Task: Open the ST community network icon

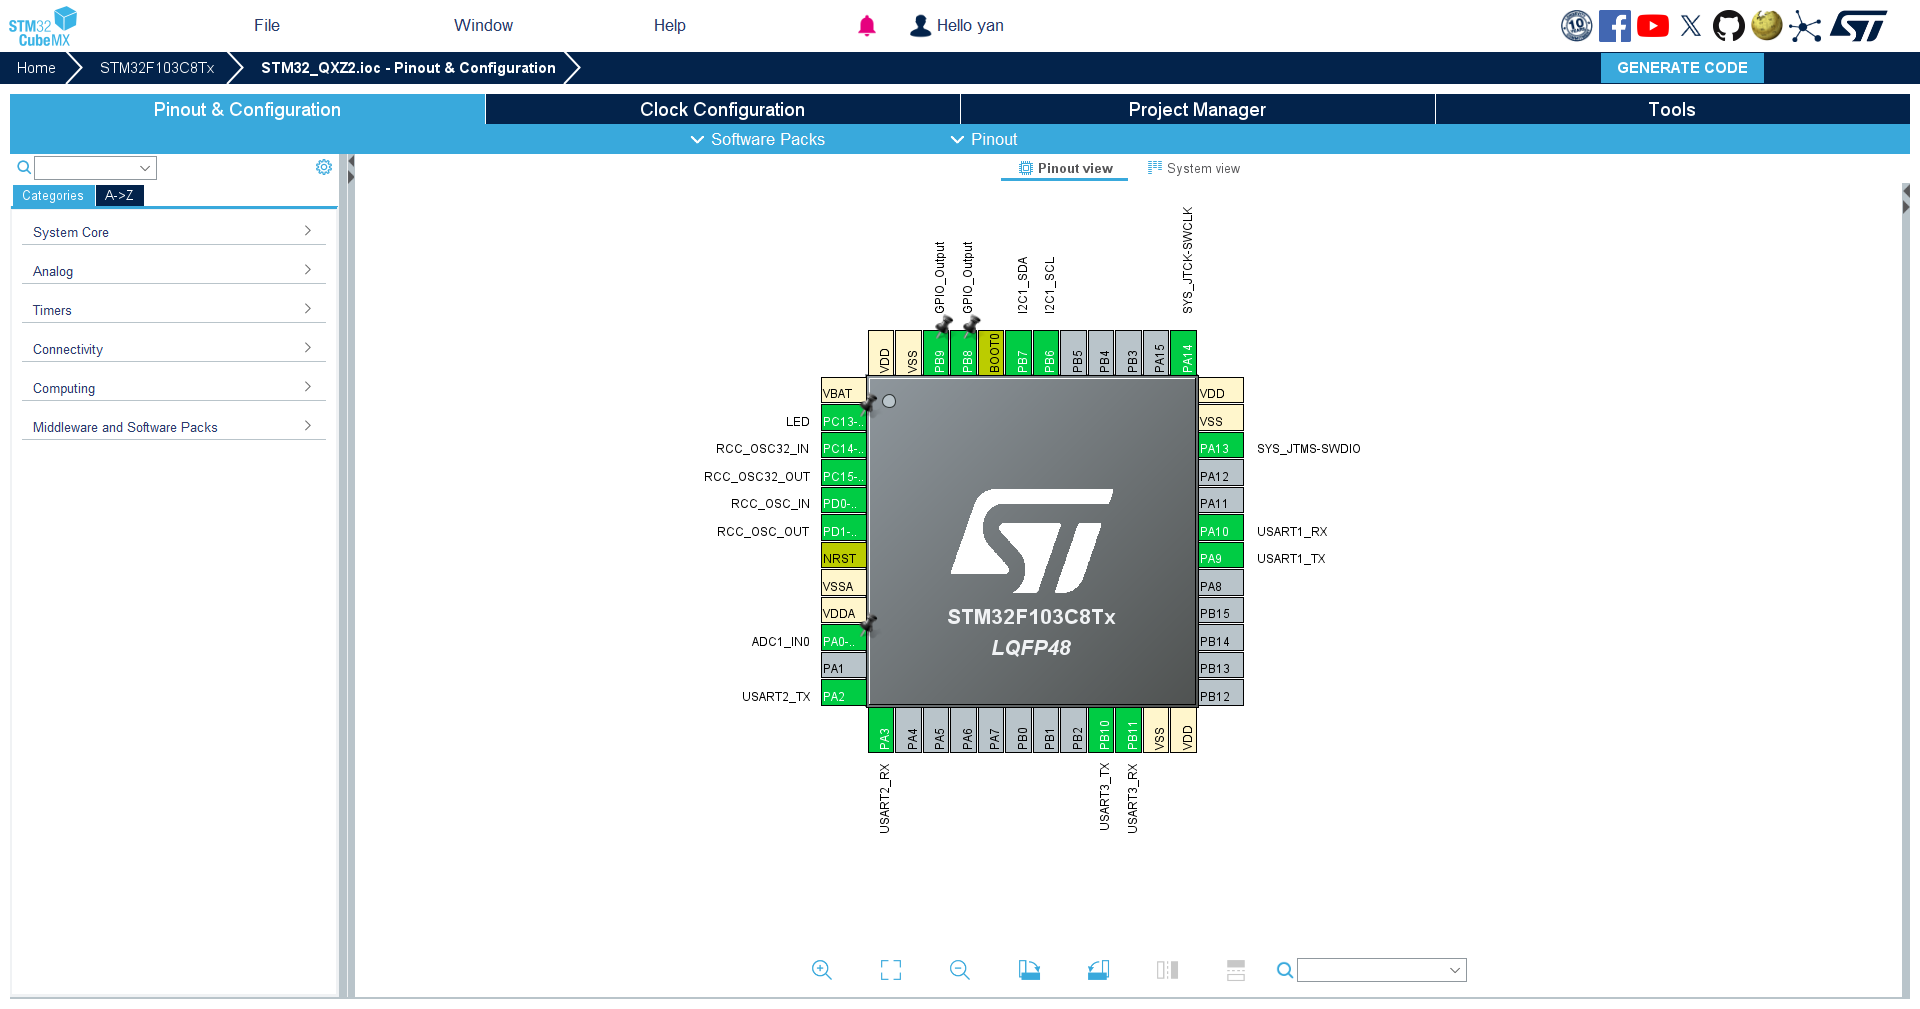Action: [1805, 26]
